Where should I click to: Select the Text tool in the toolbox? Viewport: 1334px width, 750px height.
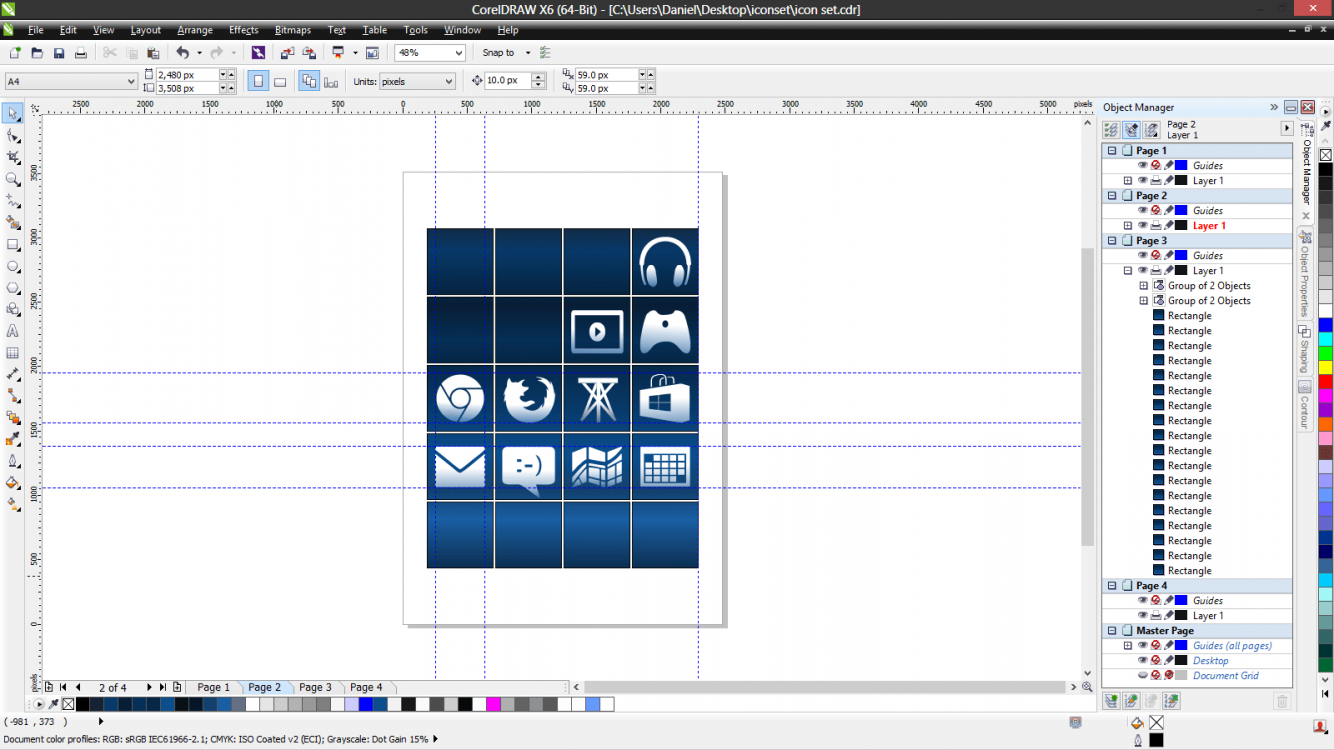click(x=12, y=331)
